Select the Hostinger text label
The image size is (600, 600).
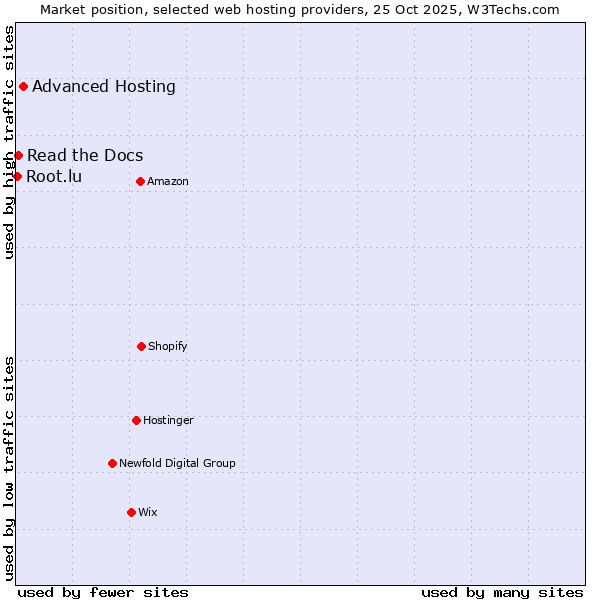click(168, 420)
